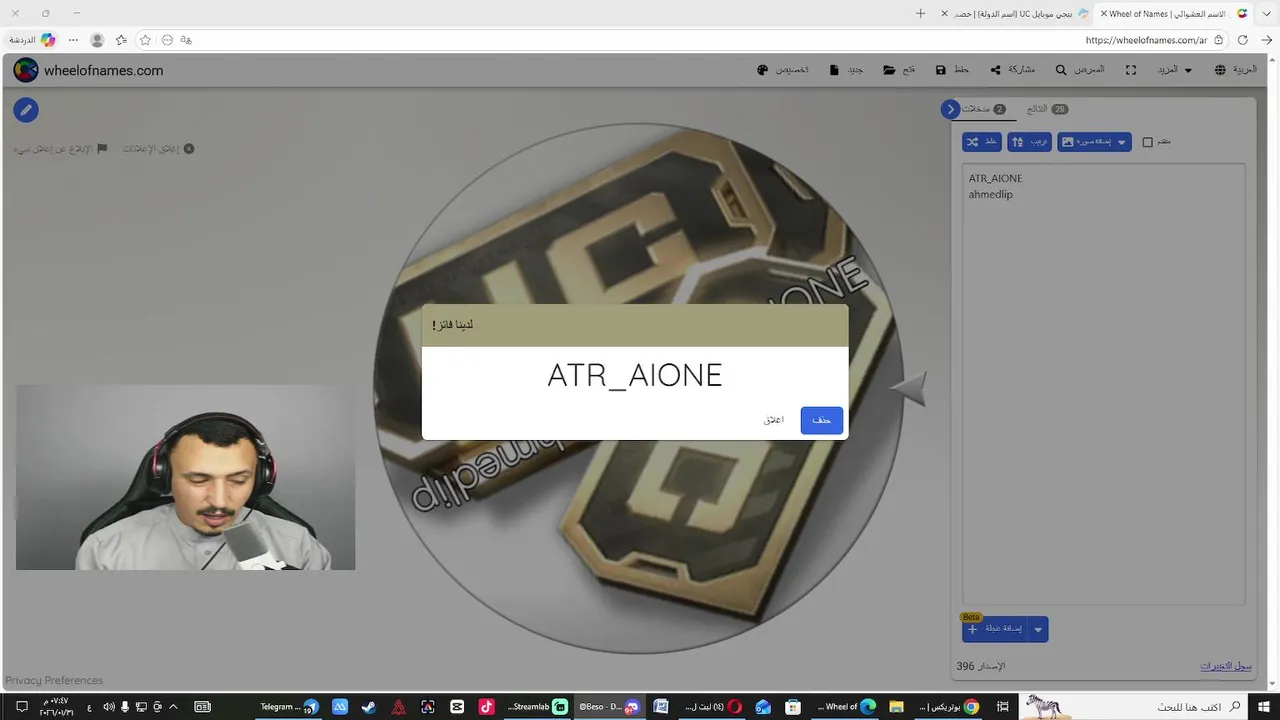This screenshot has width=1280, height=720.
Task: Open a new browser tab
Action: point(921,14)
